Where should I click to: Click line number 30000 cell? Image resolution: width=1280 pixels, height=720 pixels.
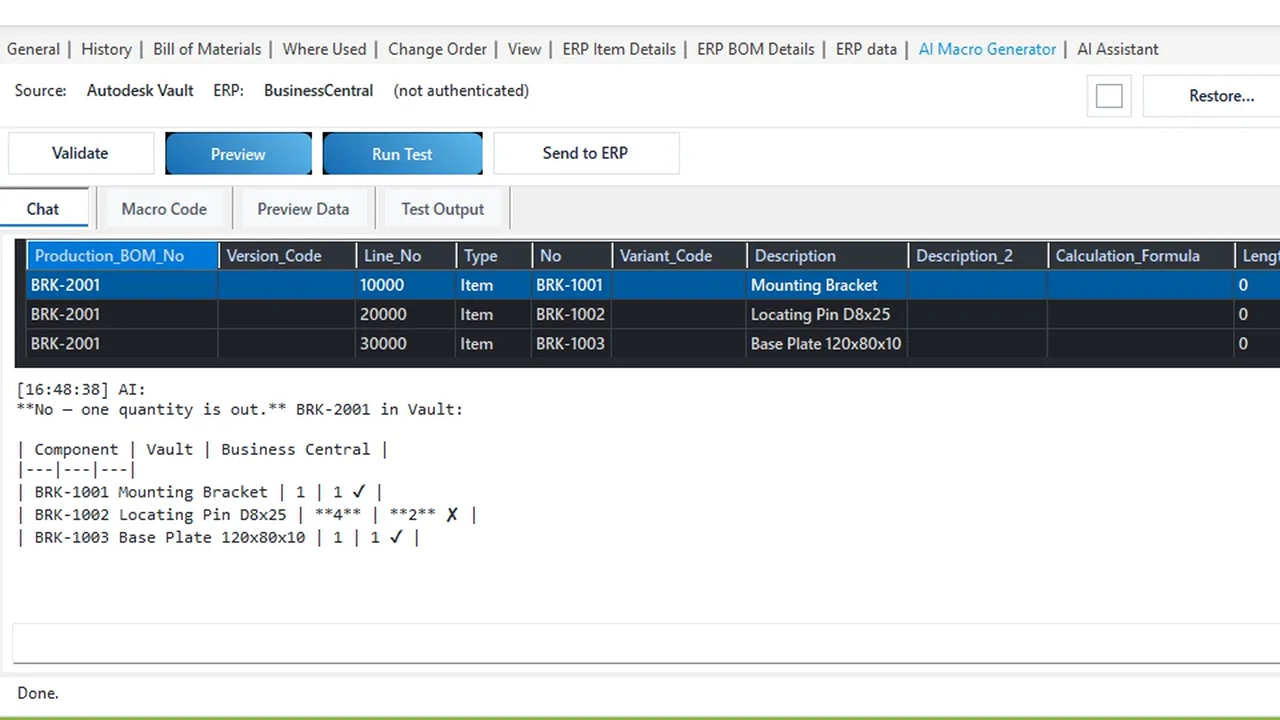406,343
